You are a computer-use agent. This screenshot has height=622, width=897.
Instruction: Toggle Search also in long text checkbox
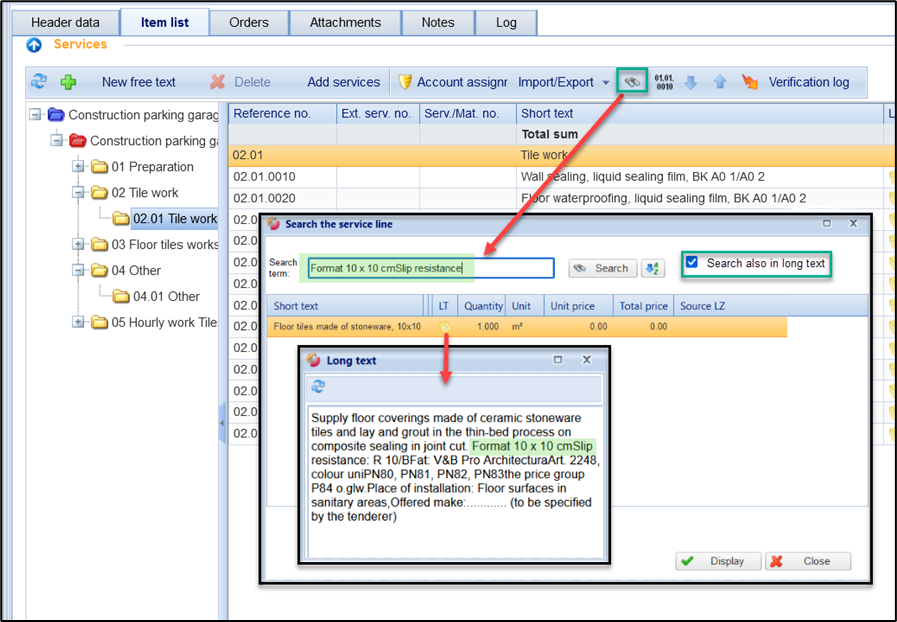(x=692, y=263)
